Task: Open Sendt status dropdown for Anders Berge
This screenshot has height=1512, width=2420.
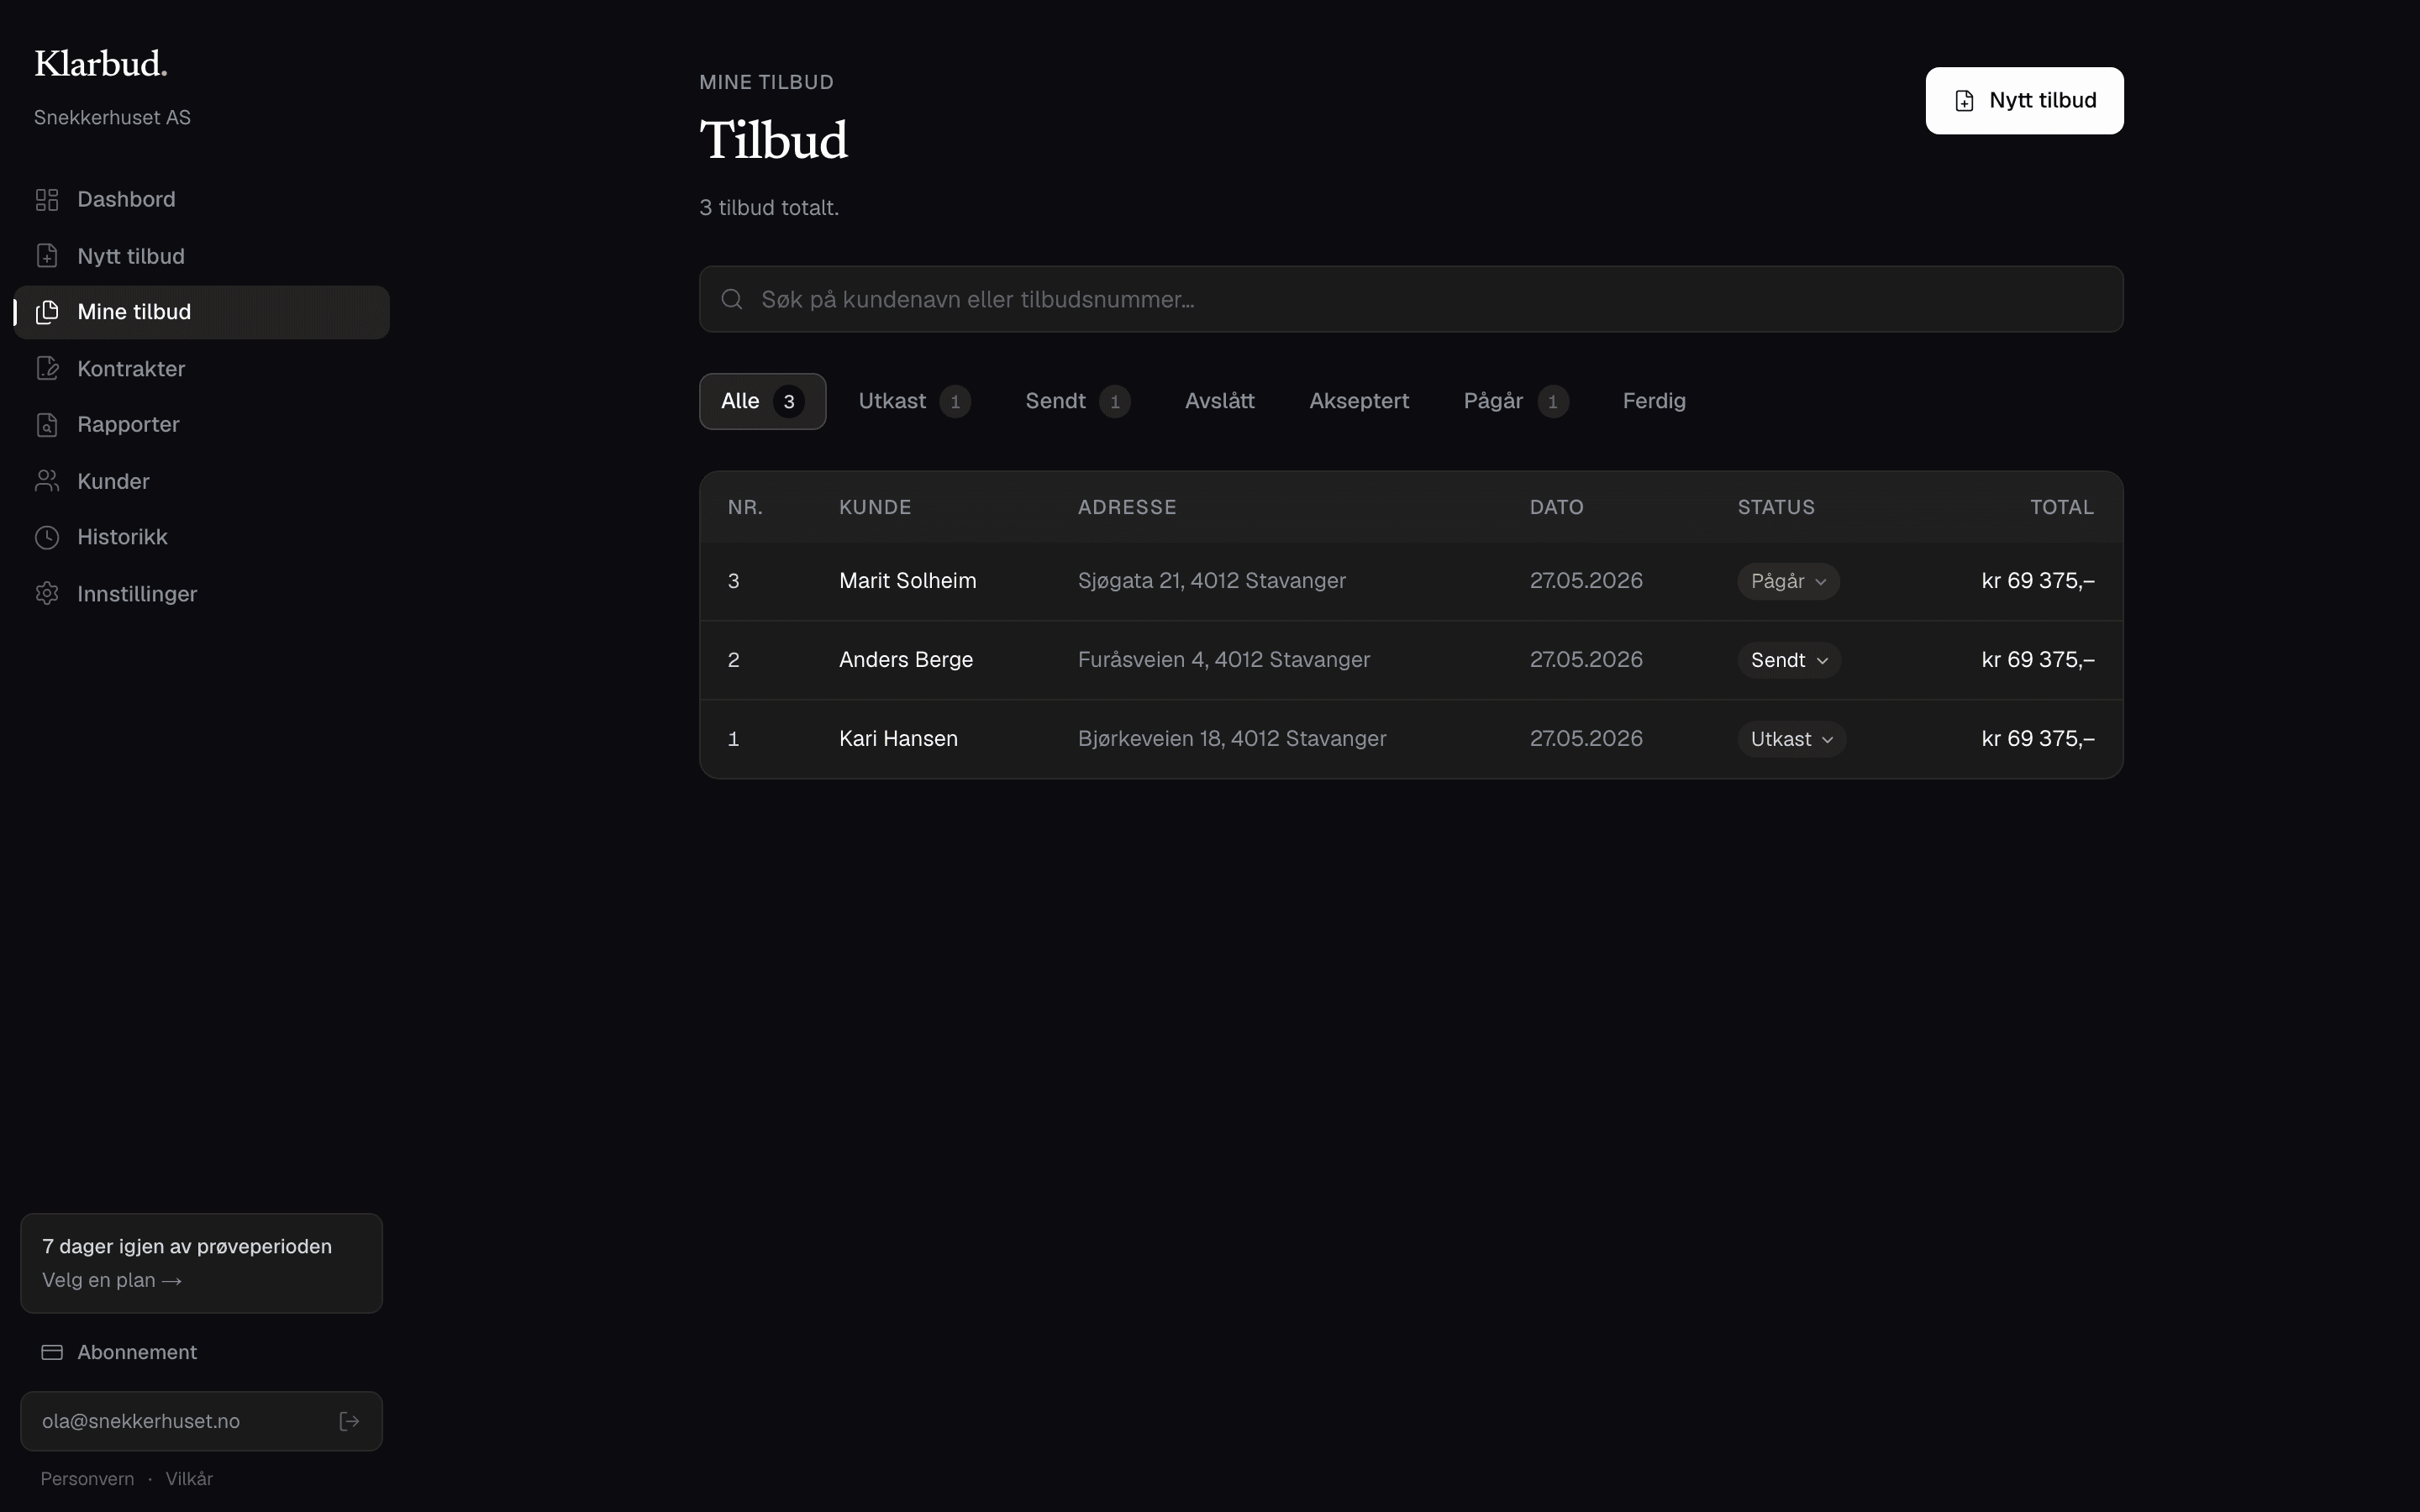Action: click(x=1789, y=660)
